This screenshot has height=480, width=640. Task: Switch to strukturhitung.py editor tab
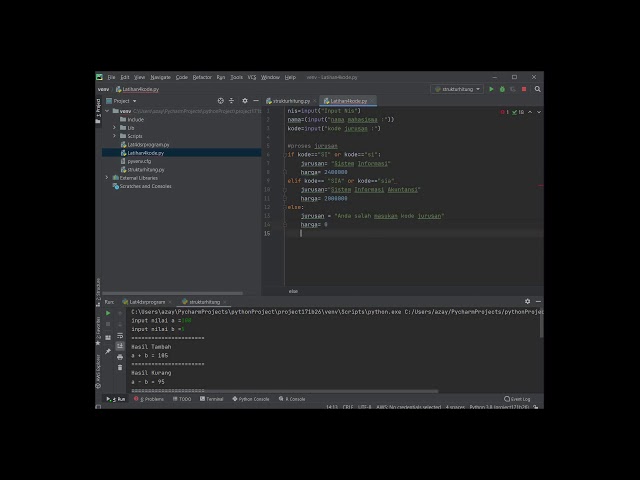pyautogui.click(x=291, y=101)
